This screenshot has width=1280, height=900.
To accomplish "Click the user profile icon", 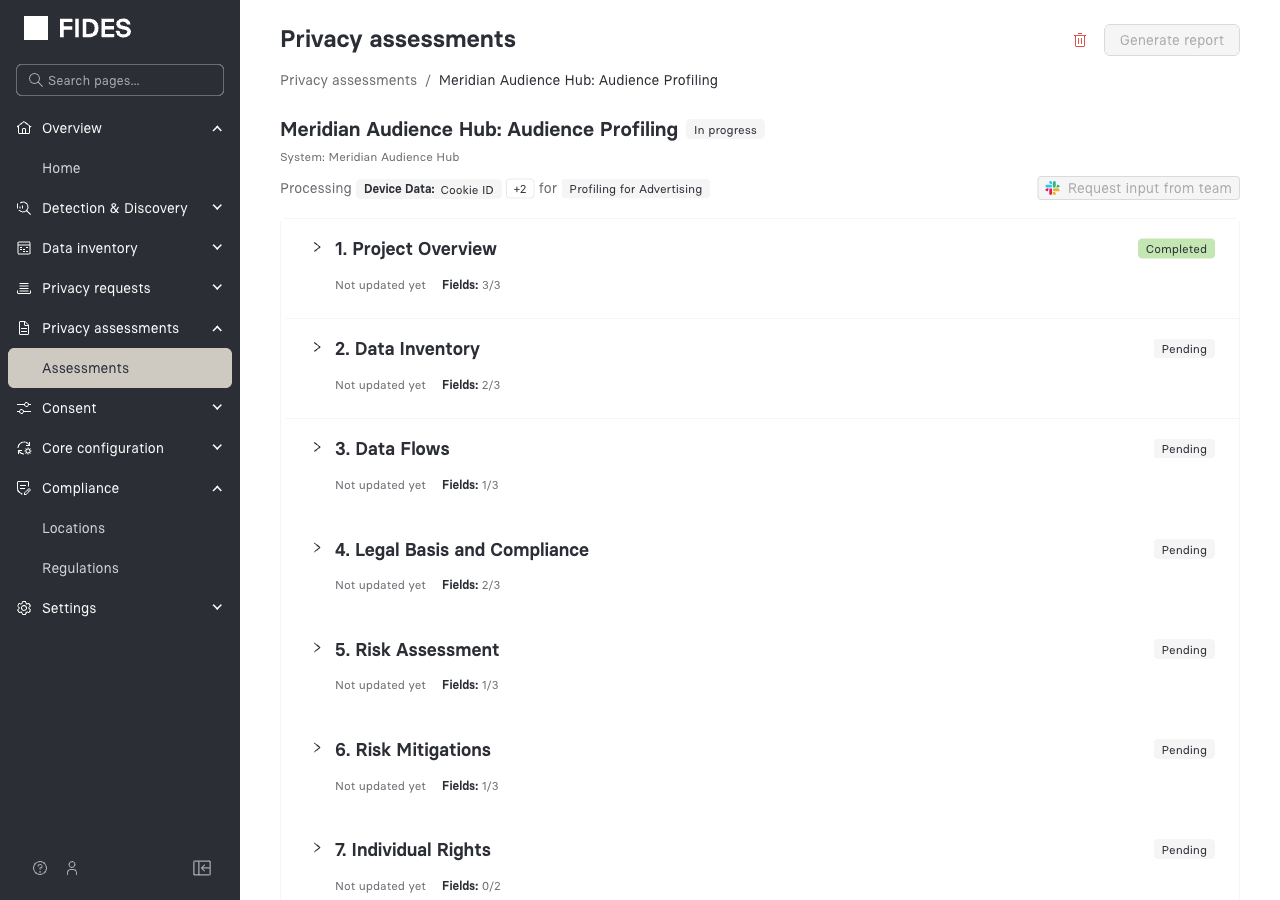I will [x=71, y=868].
